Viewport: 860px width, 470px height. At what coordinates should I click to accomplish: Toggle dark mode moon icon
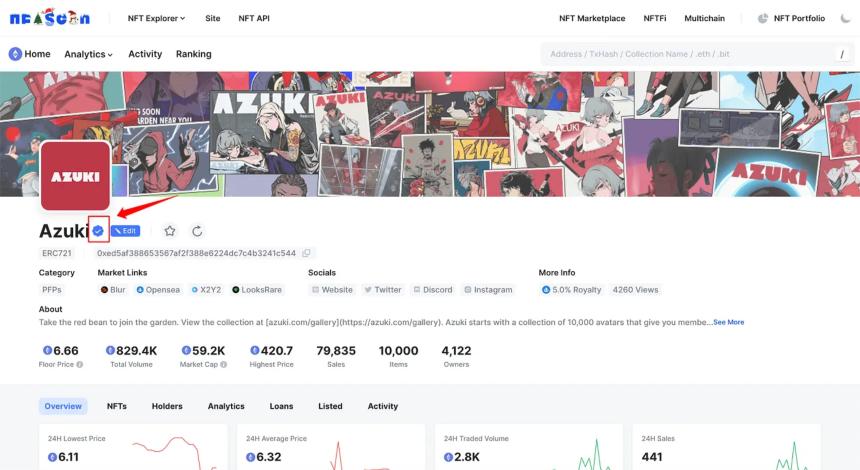[845, 18]
